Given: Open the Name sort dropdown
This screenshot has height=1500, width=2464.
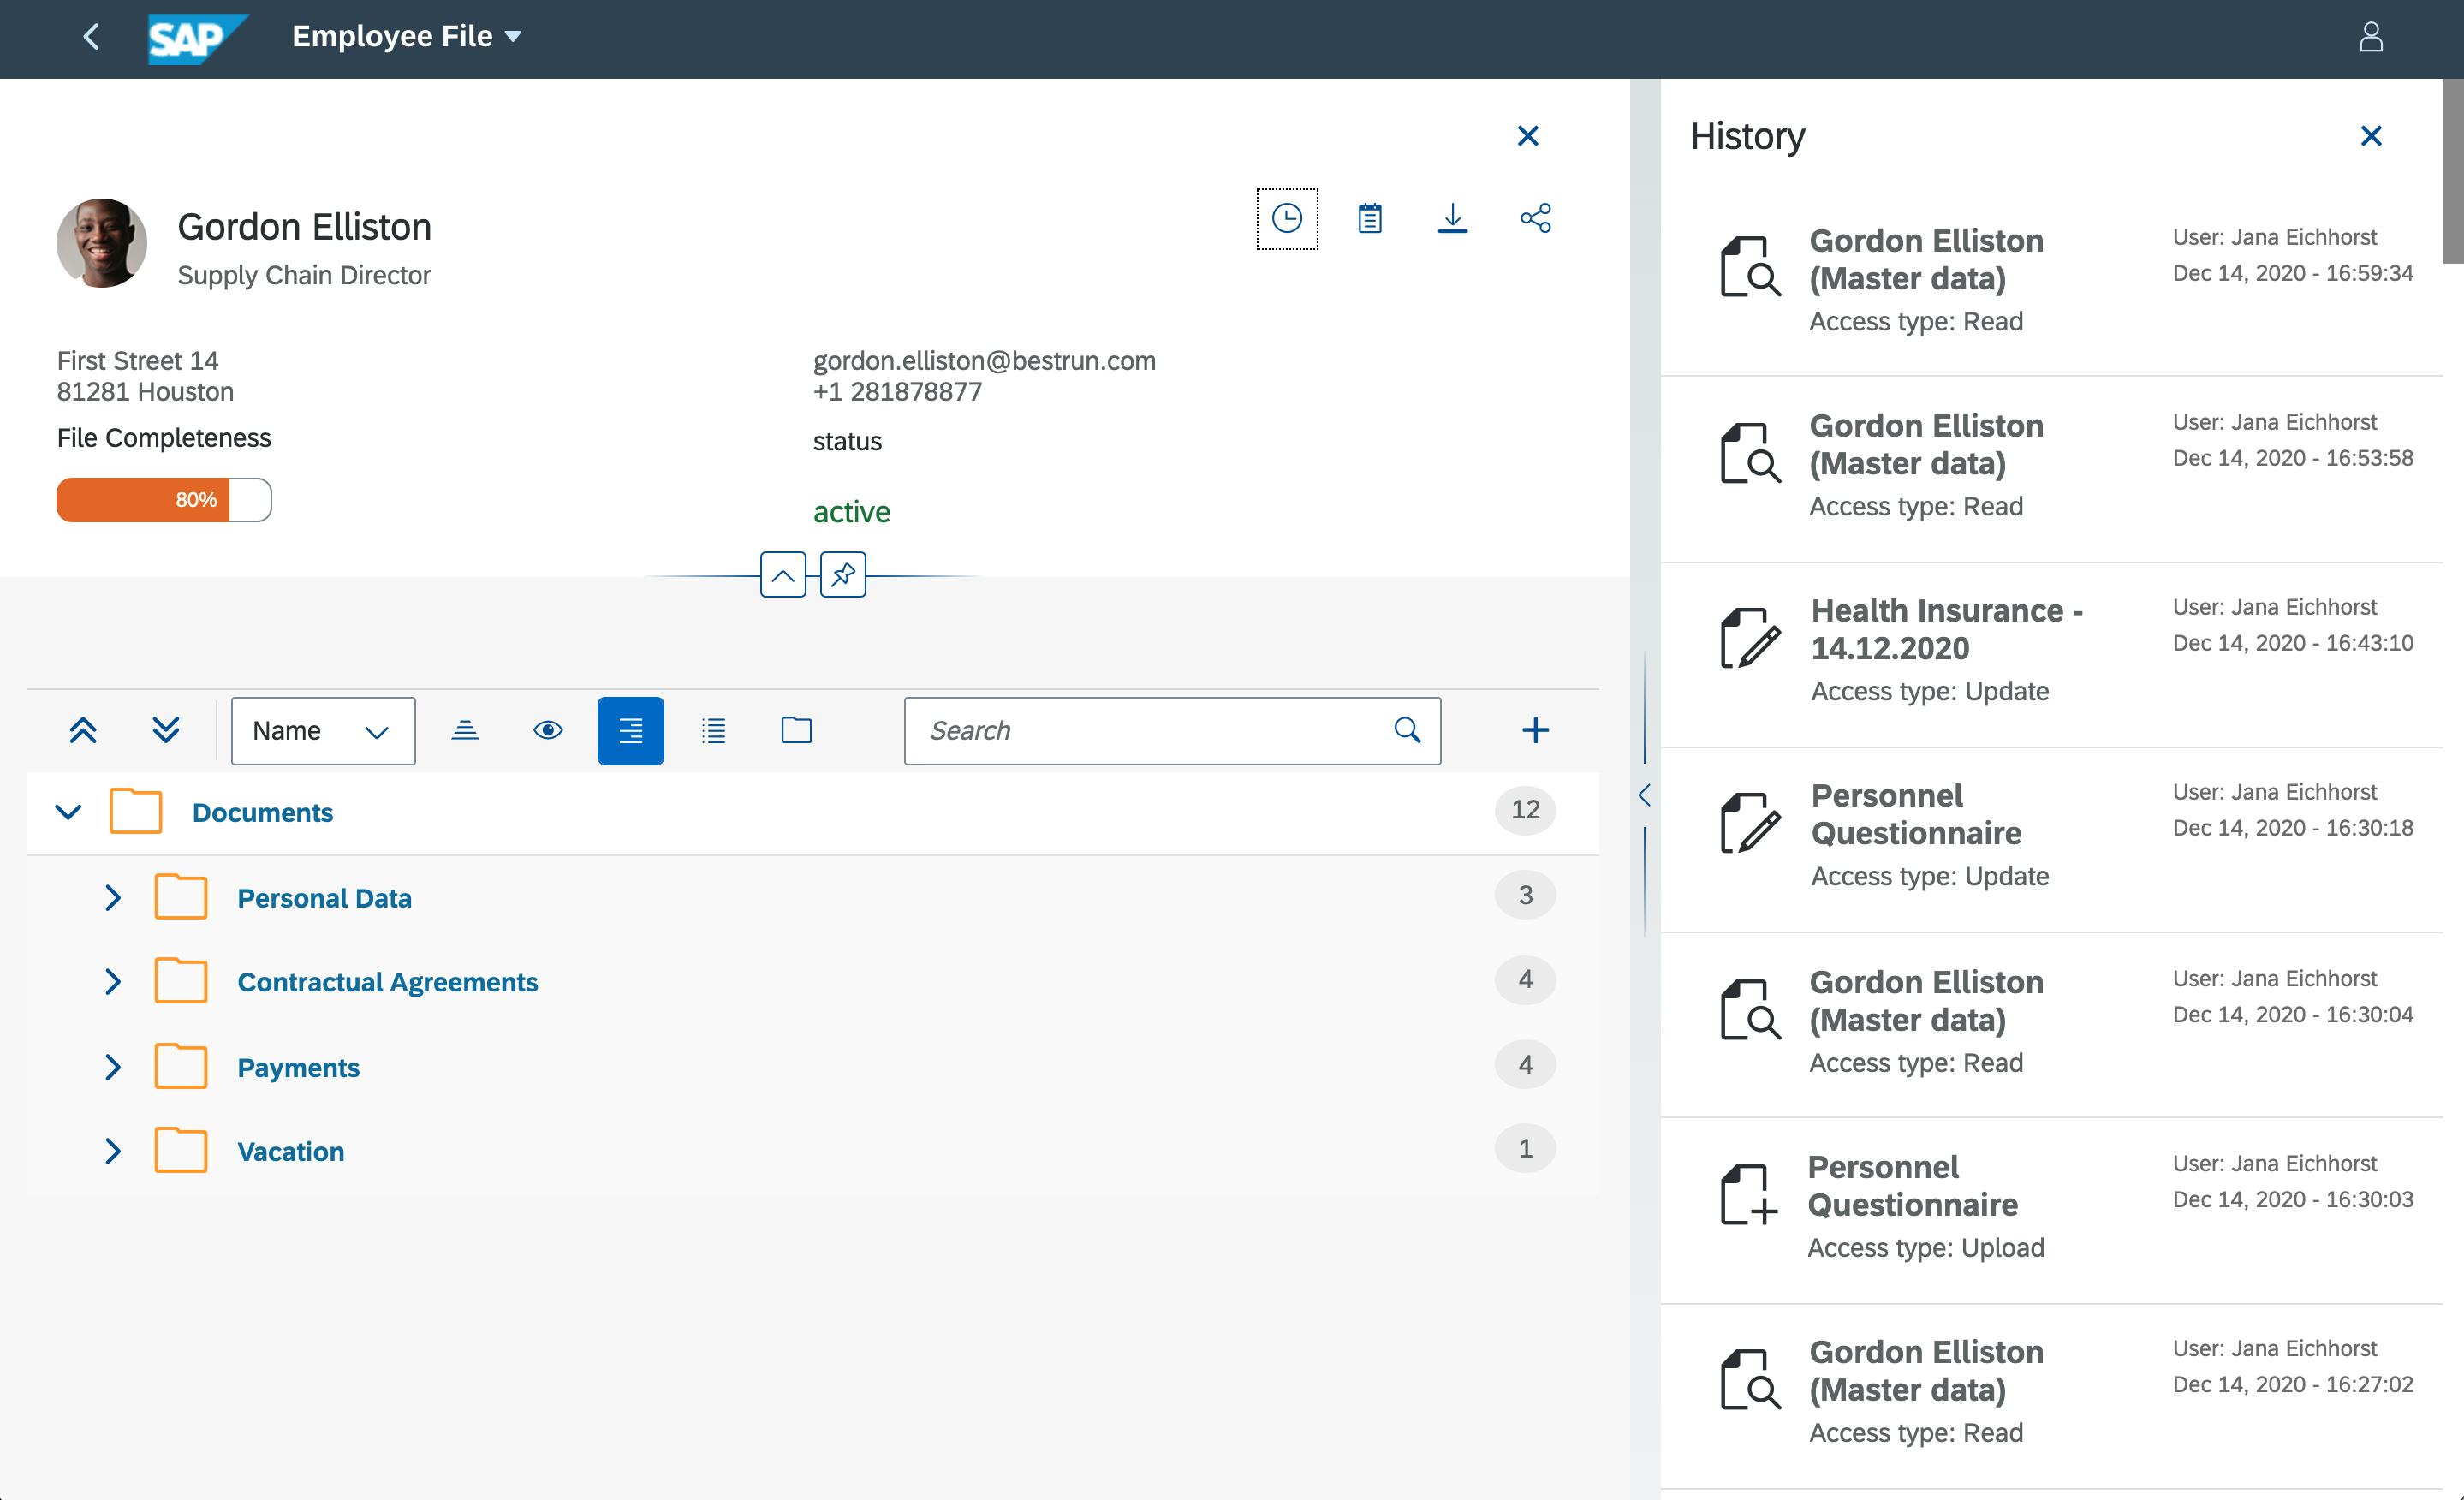Looking at the screenshot, I should (323, 730).
